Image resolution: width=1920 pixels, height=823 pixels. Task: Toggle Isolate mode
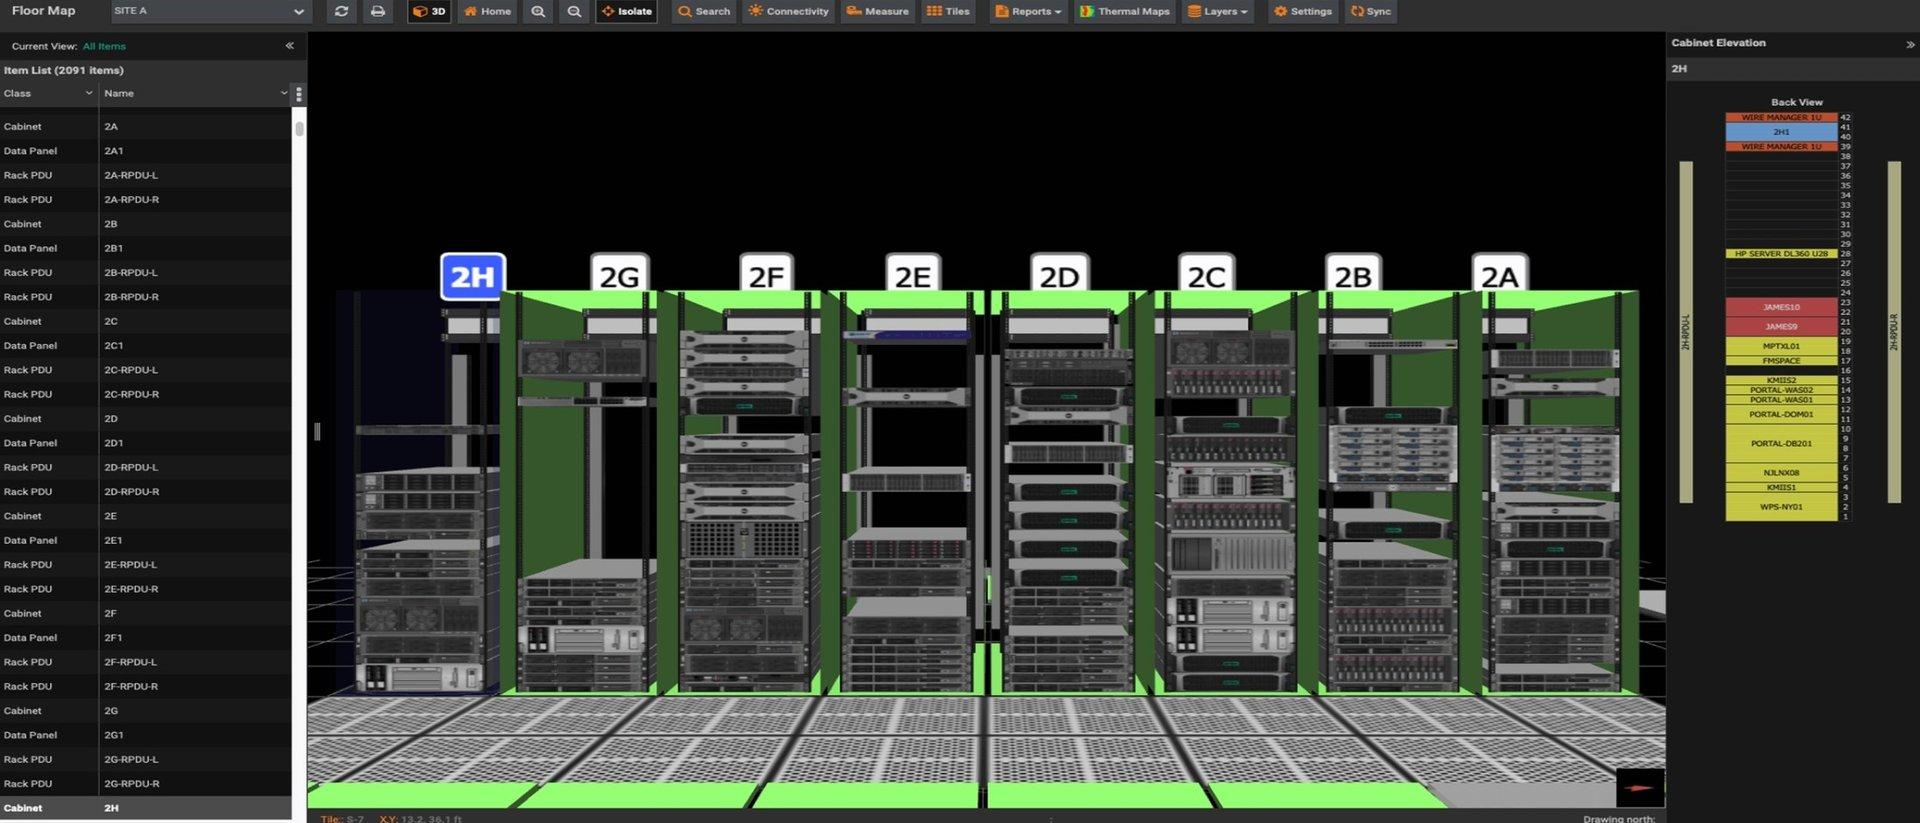click(x=626, y=12)
